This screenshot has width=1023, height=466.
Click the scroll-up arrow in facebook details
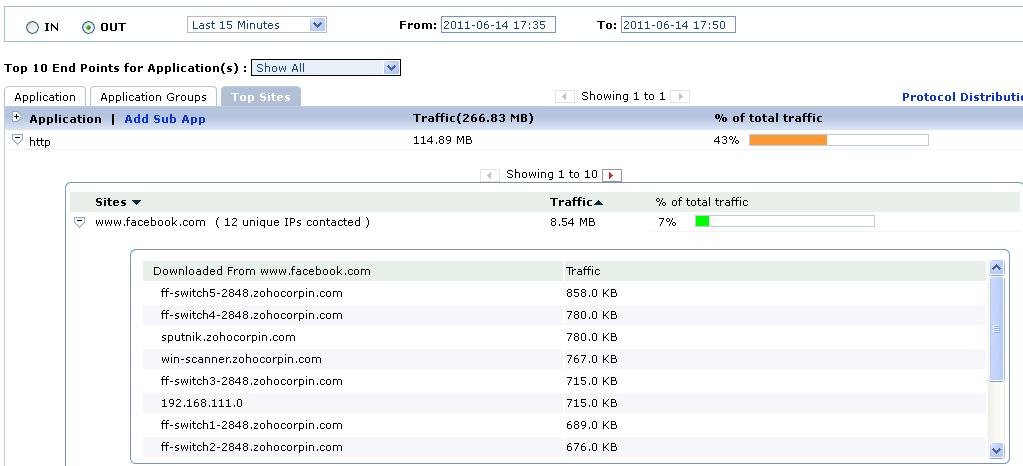(996, 268)
